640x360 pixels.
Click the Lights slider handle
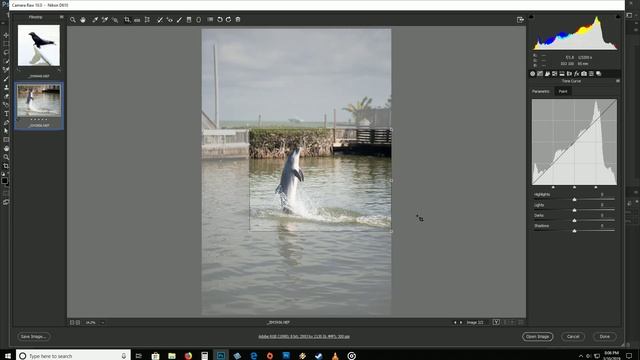pos(574,210)
